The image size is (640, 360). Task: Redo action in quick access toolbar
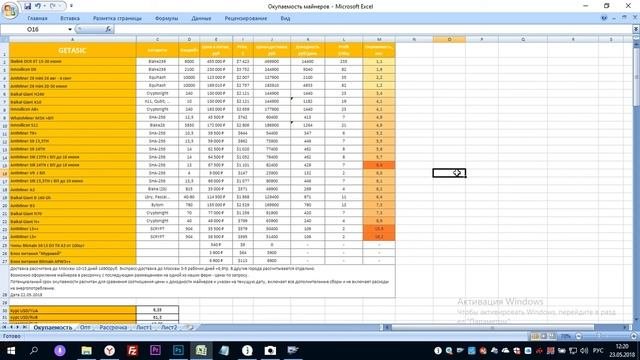(53, 6)
